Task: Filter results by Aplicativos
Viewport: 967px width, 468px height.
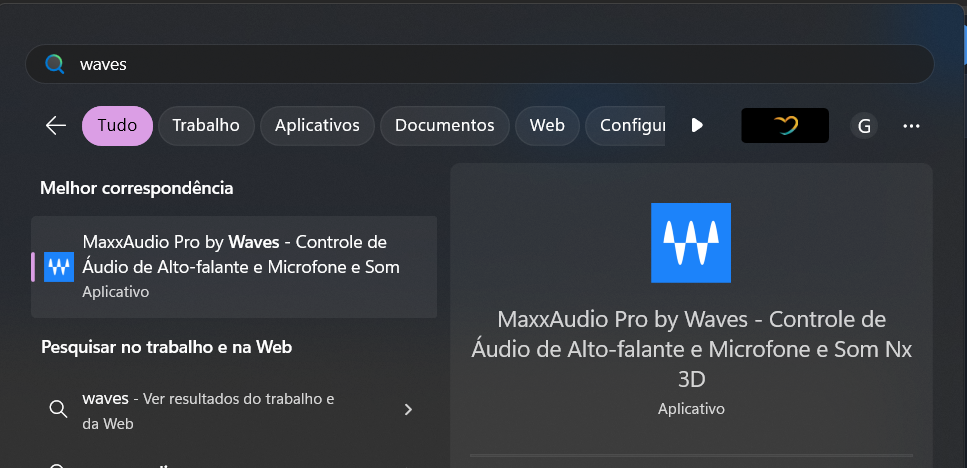Action: [x=317, y=125]
